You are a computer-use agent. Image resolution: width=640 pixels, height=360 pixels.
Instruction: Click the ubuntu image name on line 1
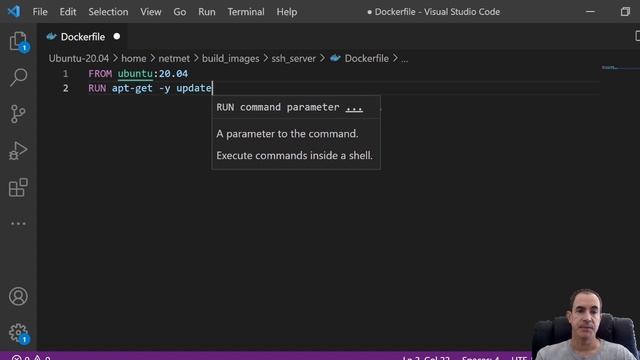click(135, 73)
